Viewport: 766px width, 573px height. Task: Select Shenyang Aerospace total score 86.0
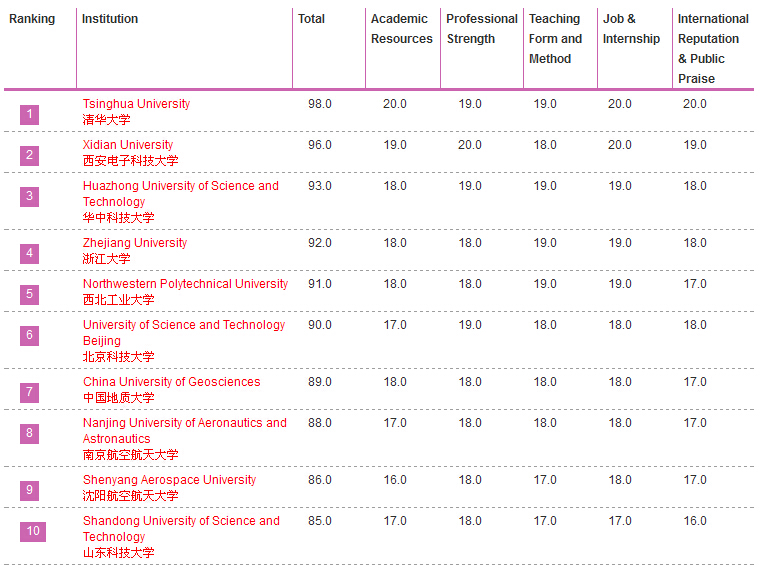click(x=320, y=480)
